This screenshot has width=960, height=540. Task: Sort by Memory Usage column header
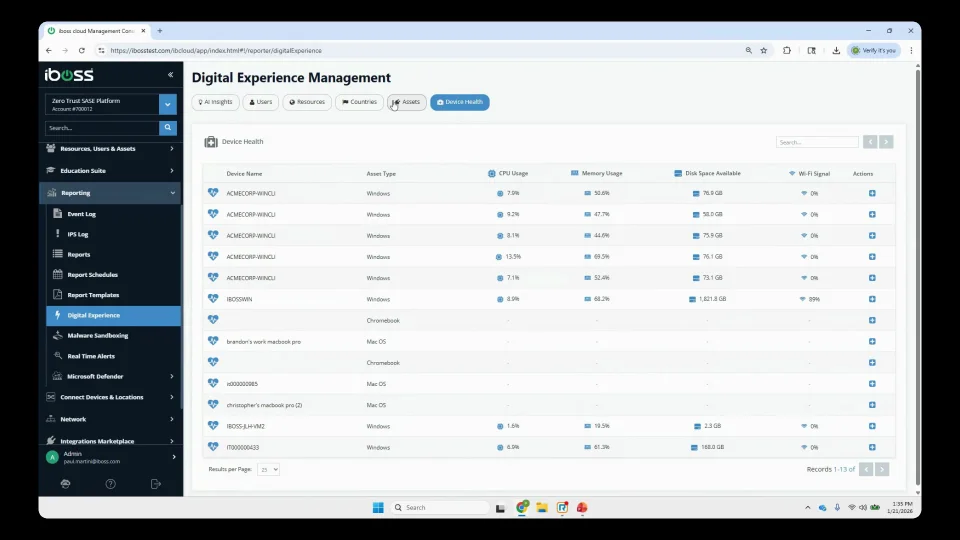[x=596, y=173]
